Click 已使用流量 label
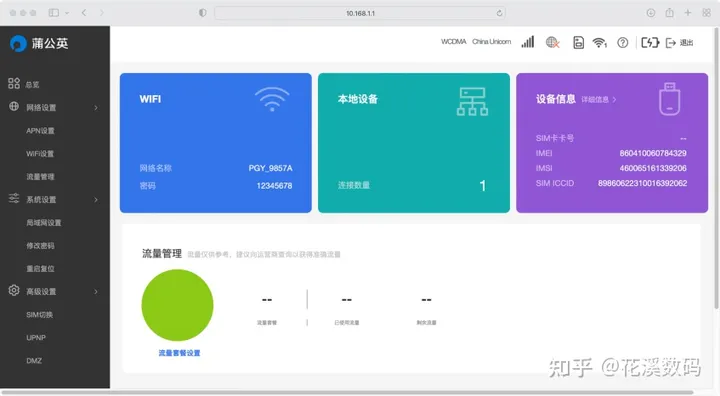 click(x=347, y=322)
